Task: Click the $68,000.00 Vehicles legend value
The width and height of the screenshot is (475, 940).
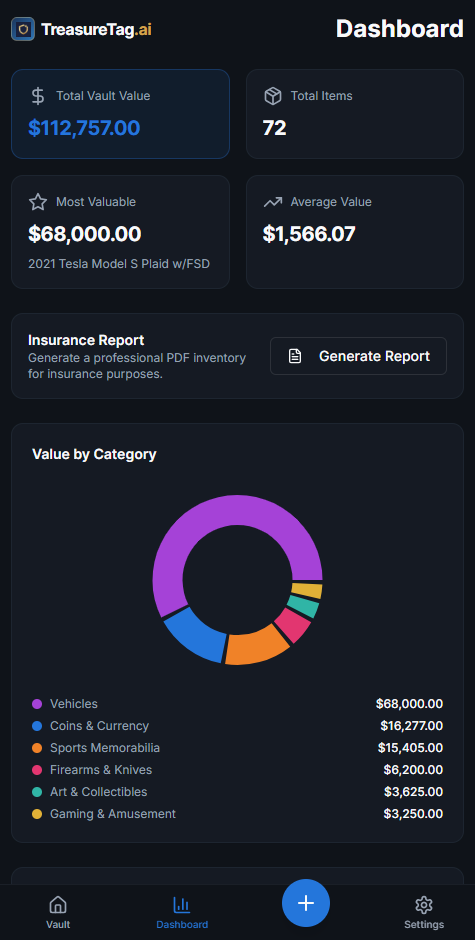Action: click(410, 704)
